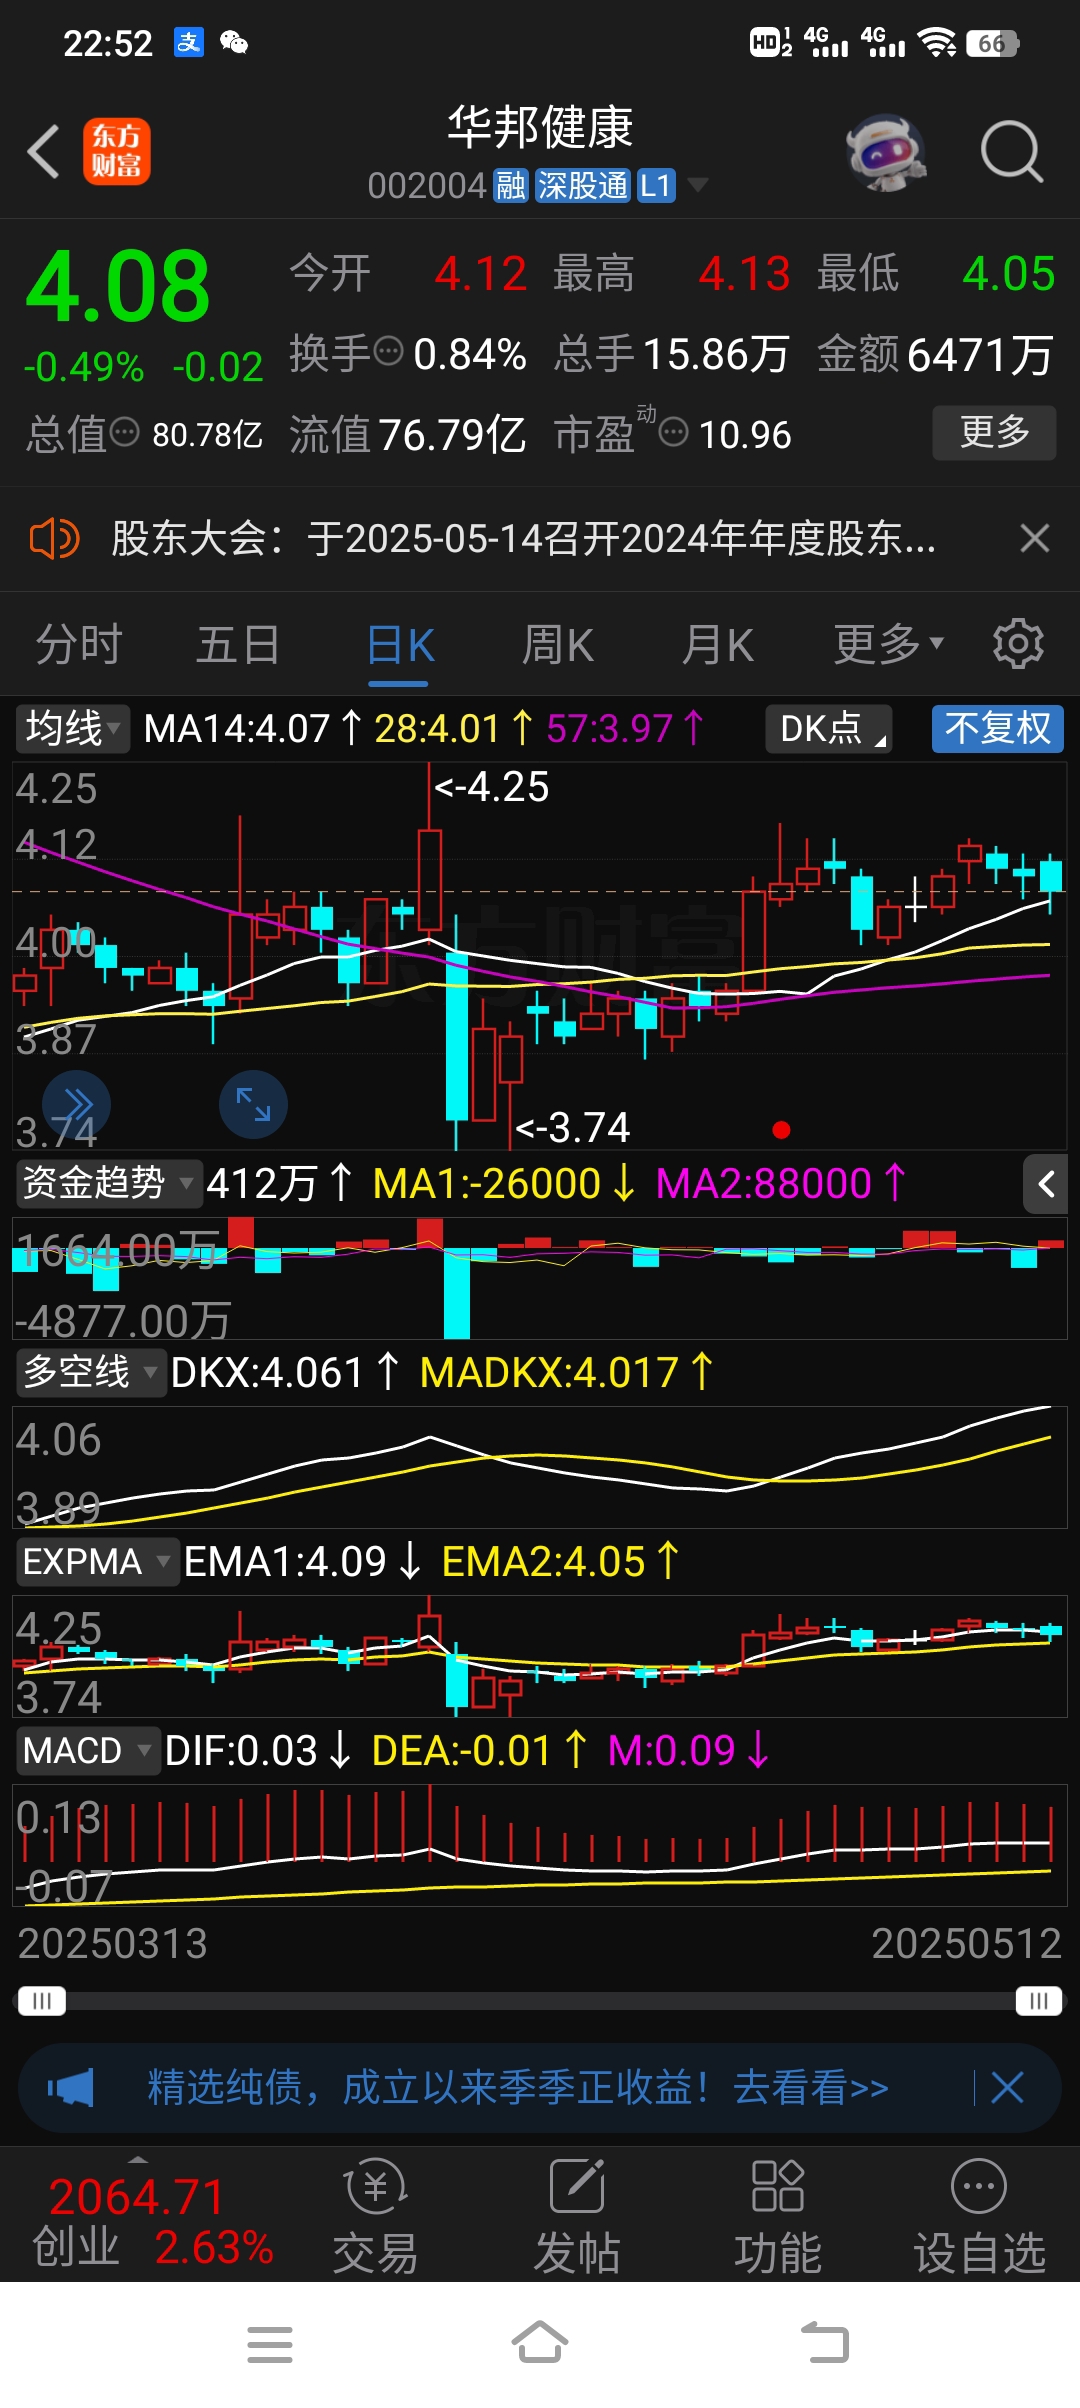
Task: Tap the back arrow icon
Action: (43, 152)
